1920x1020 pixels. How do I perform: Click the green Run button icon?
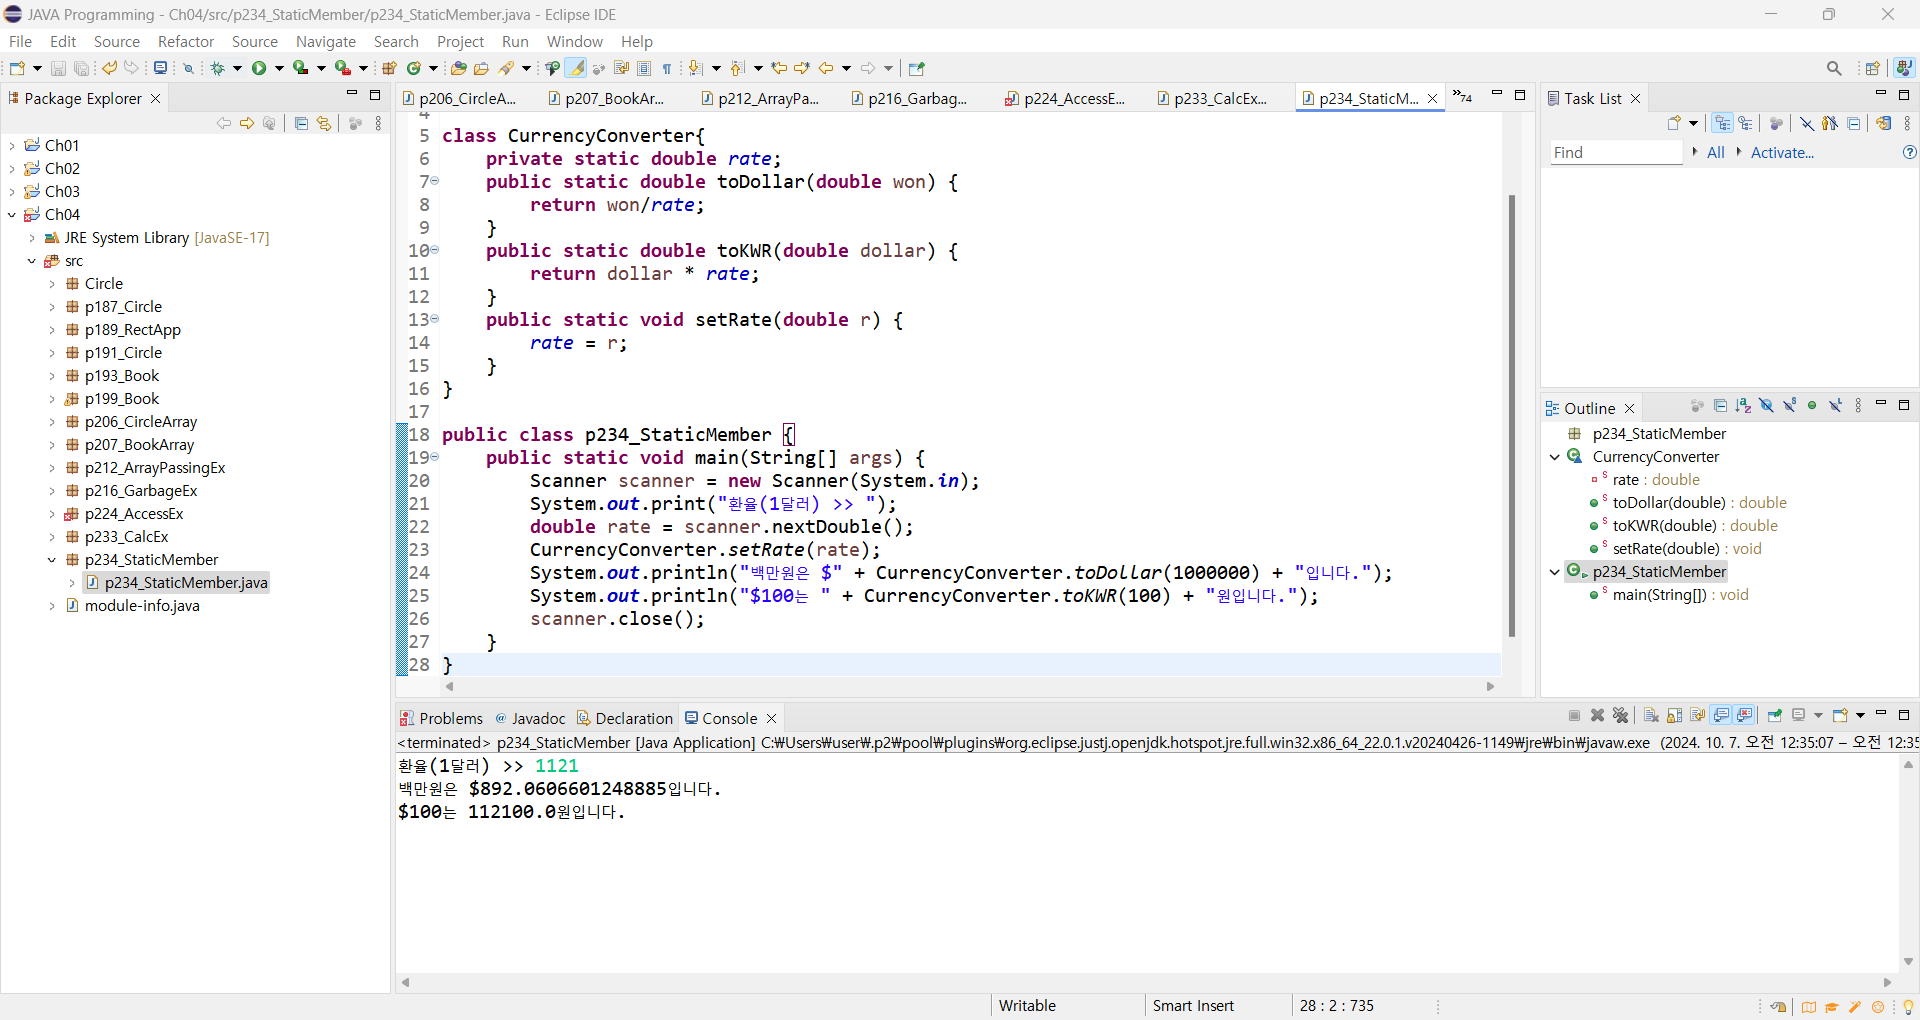259,68
